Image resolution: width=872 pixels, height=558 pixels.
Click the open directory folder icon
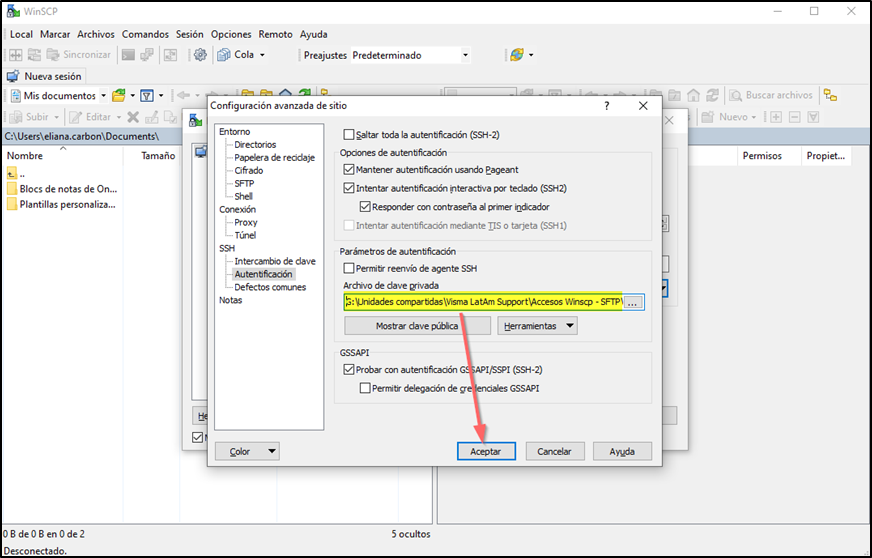tap(118, 96)
